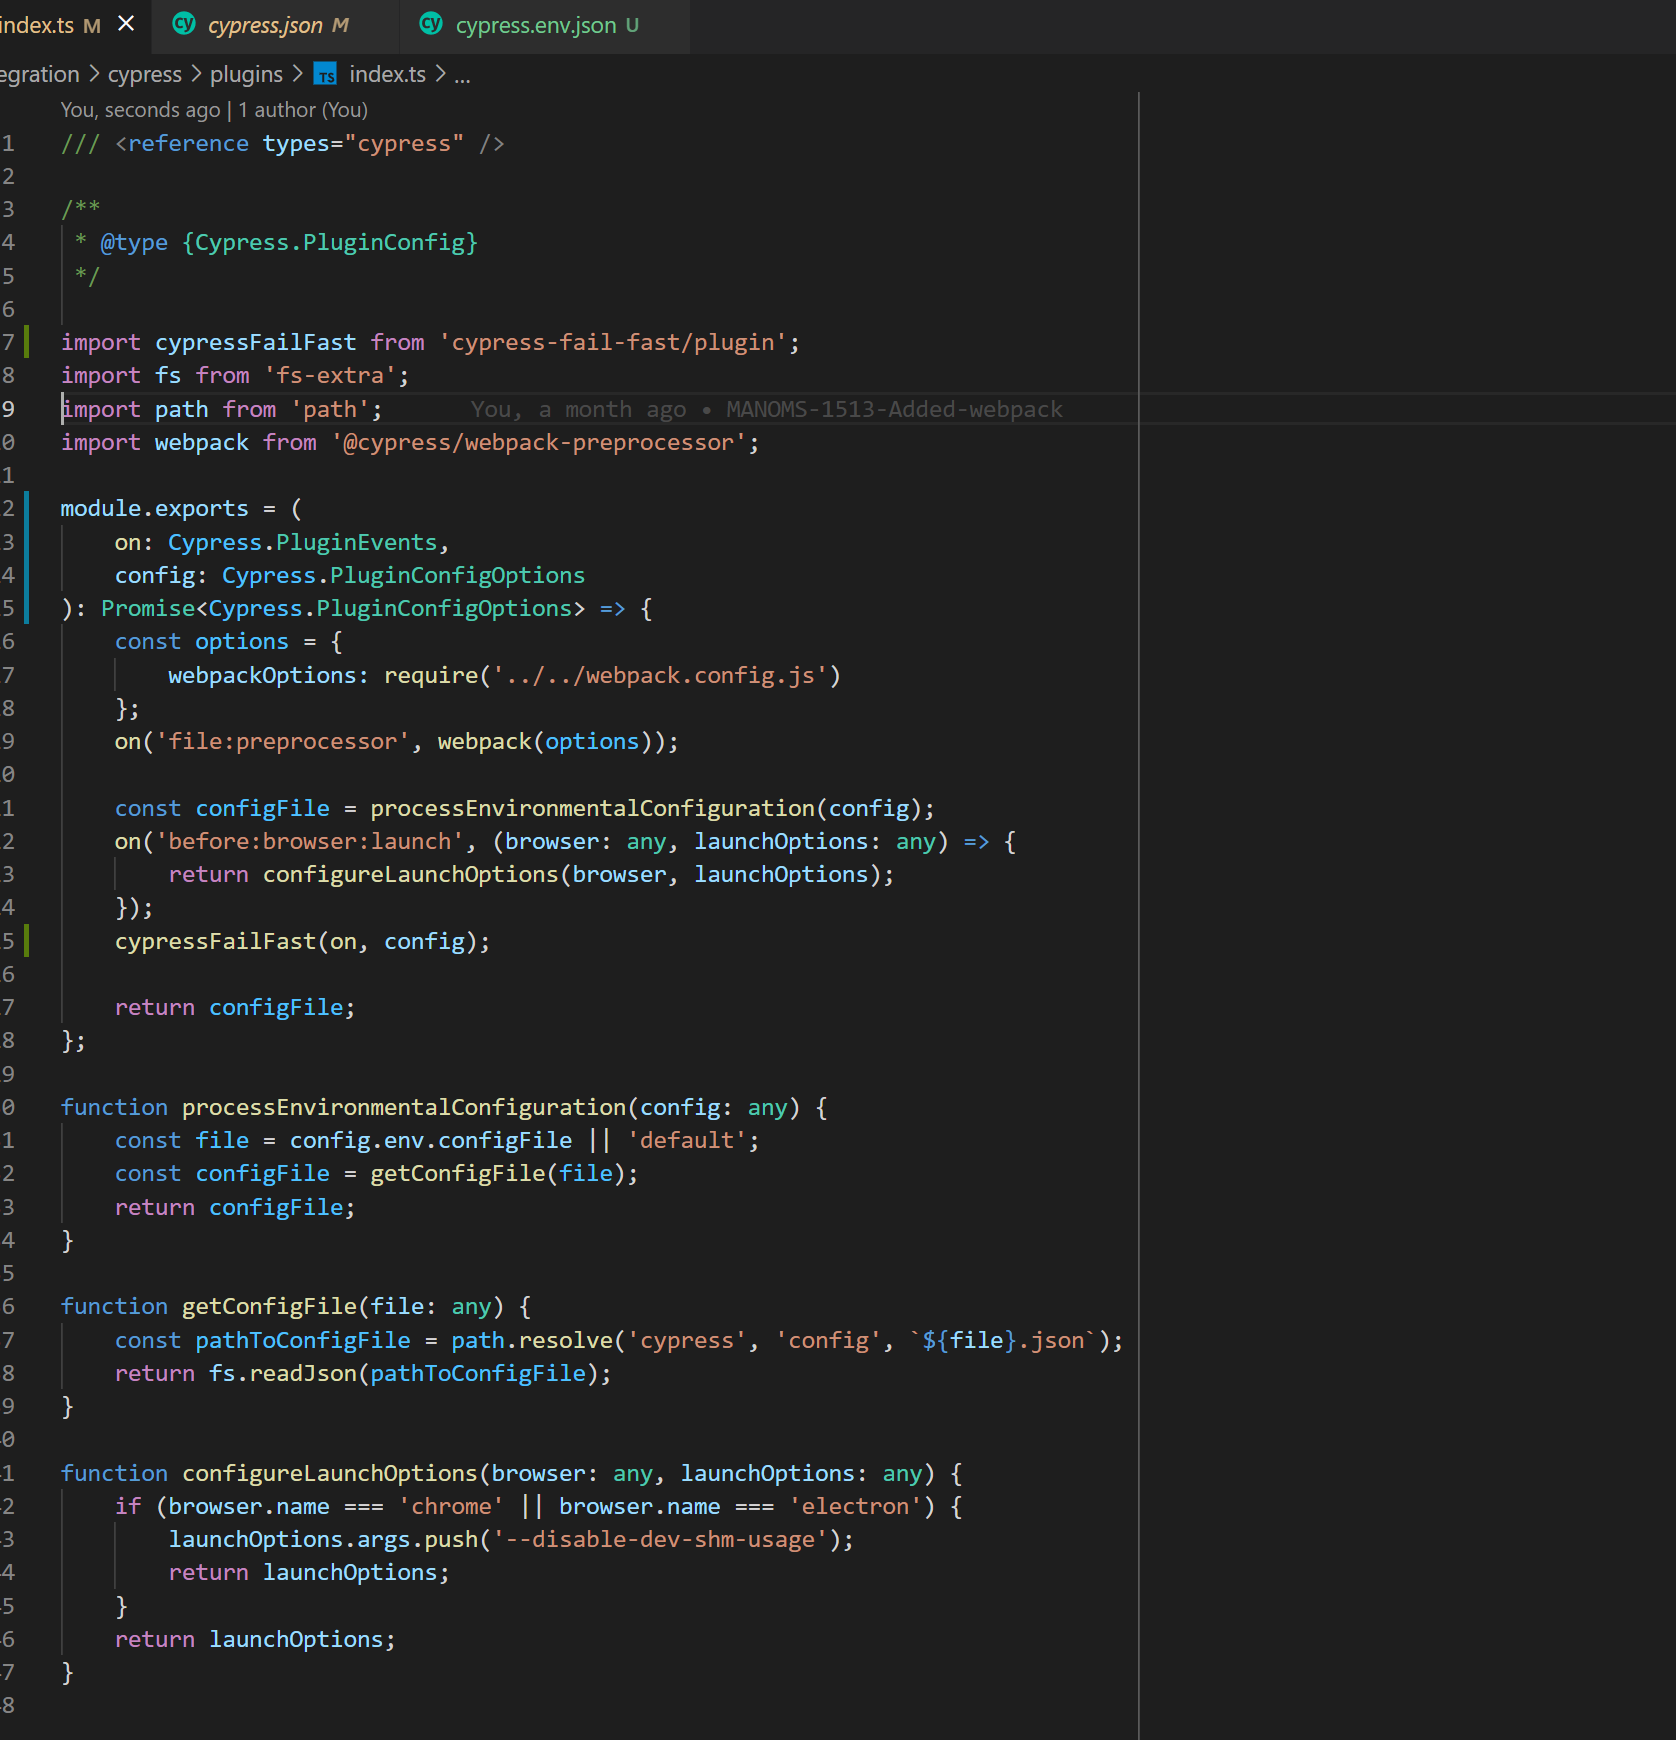Image resolution: width=1676 pixels, height=1740 pixels.
Task: Click the 'getConfigFile' function declaration name
Action: click(x=269, y=1307)
